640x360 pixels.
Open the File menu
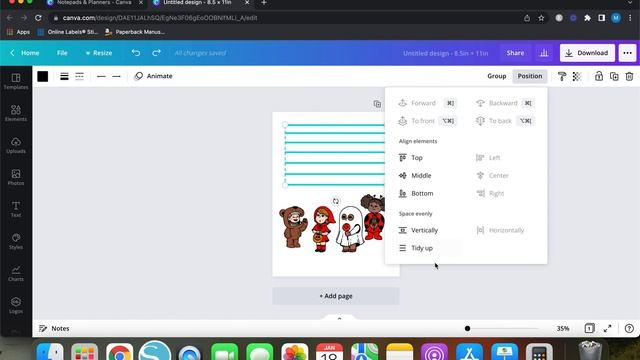pos(62,53)
